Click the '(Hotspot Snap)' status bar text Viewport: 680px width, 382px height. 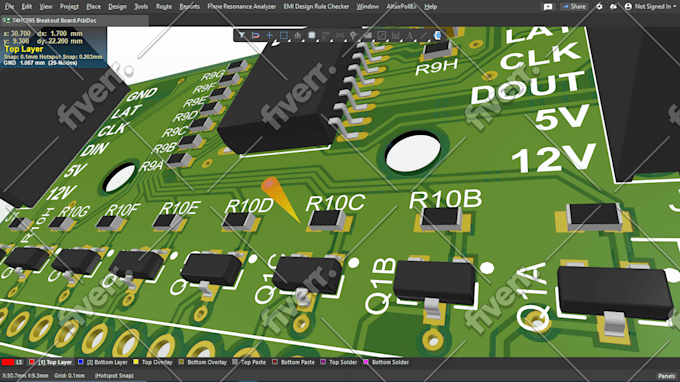[114, 376]
